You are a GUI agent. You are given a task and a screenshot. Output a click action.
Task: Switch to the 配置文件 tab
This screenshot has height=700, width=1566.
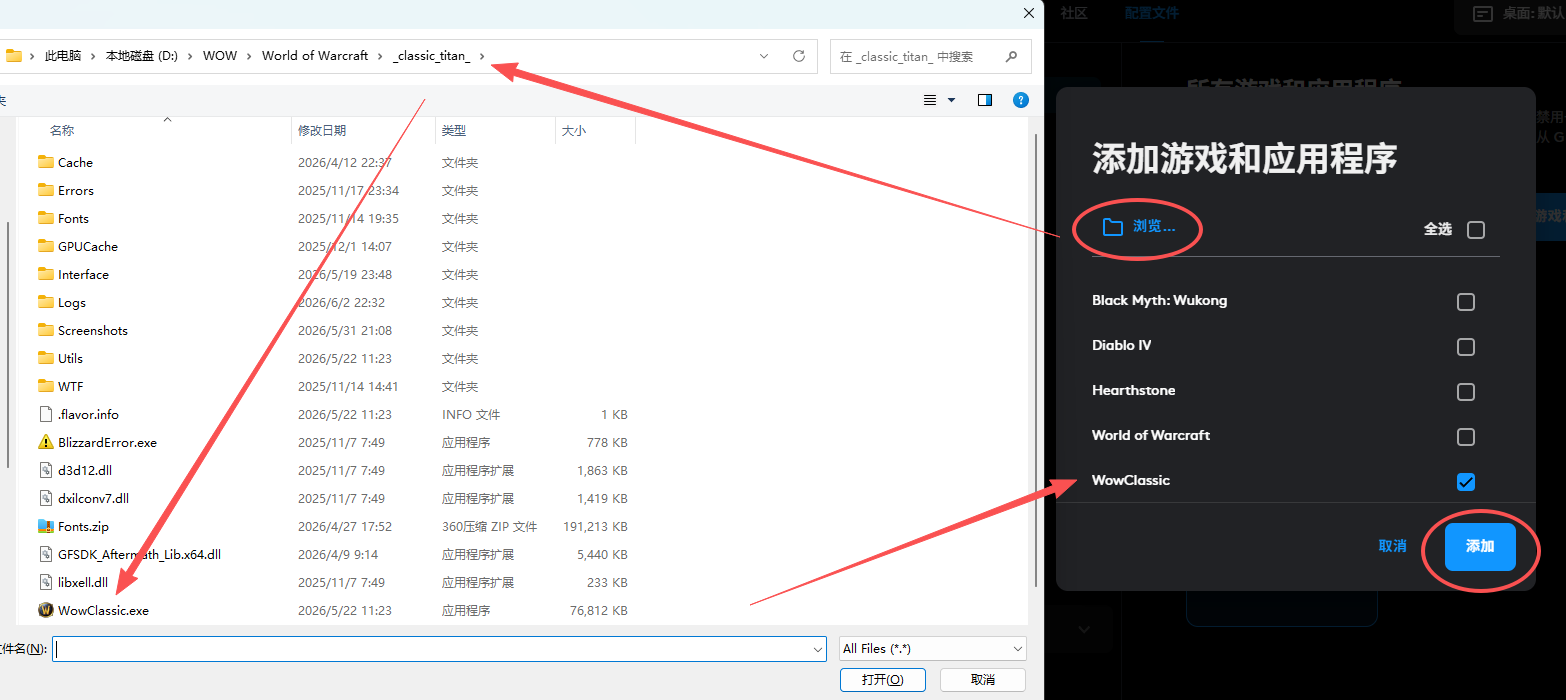(x=1151, y=13)
